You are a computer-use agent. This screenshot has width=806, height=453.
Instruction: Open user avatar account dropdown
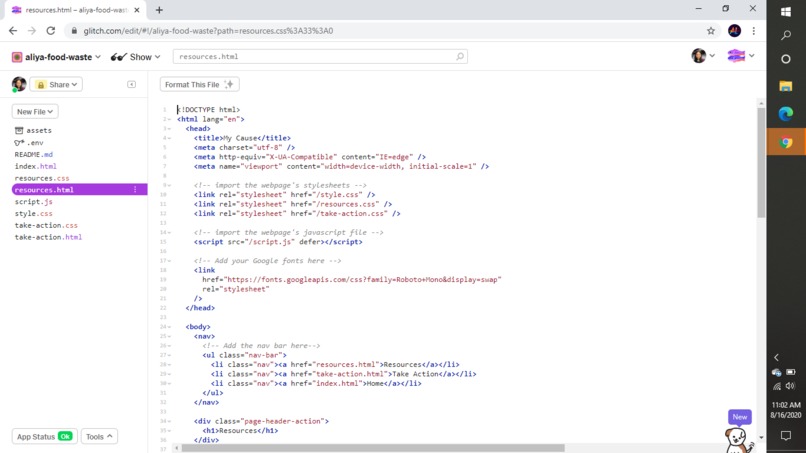[703, 56]
